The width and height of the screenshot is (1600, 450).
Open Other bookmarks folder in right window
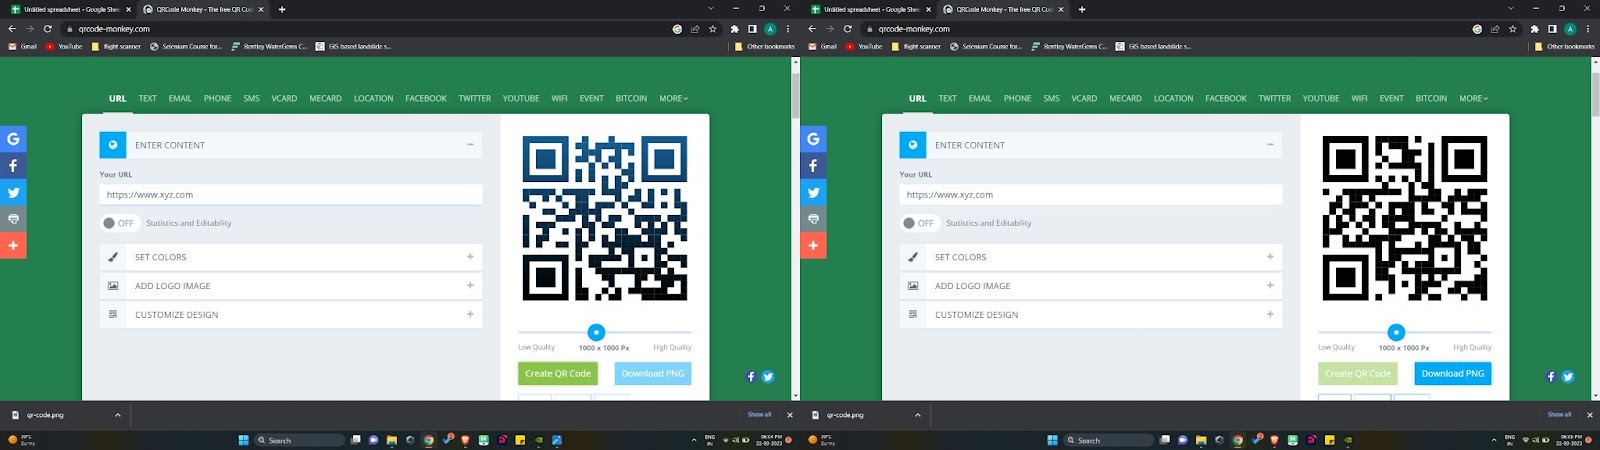pos(1565,47)
